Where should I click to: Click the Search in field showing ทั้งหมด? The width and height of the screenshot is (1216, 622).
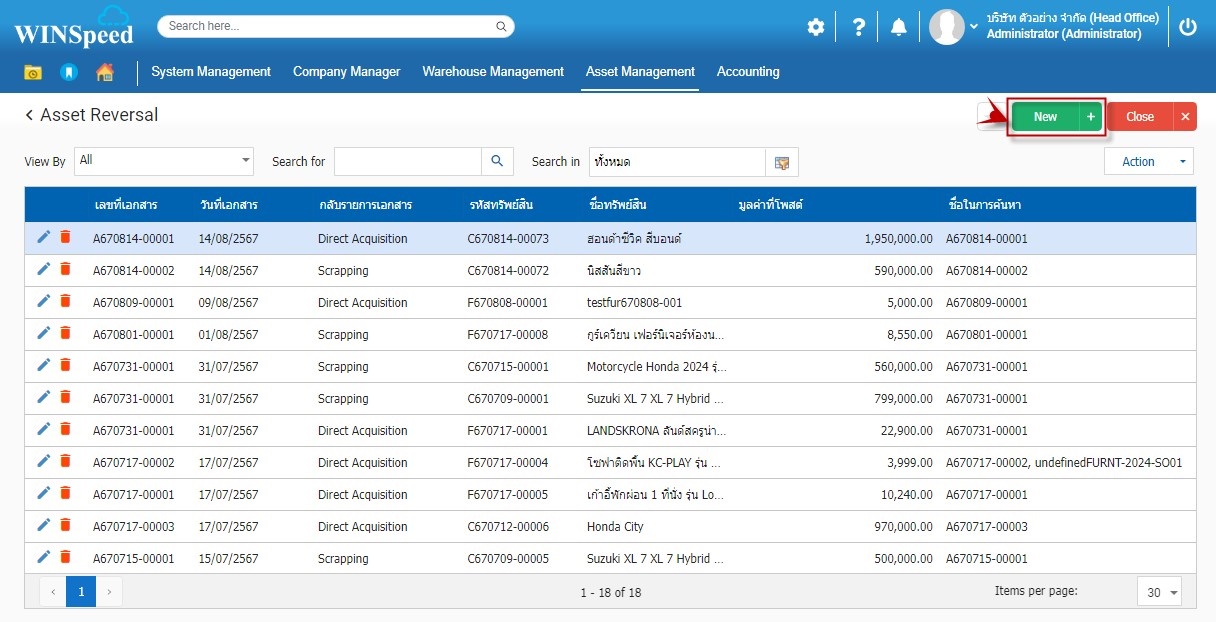(677, 162)
